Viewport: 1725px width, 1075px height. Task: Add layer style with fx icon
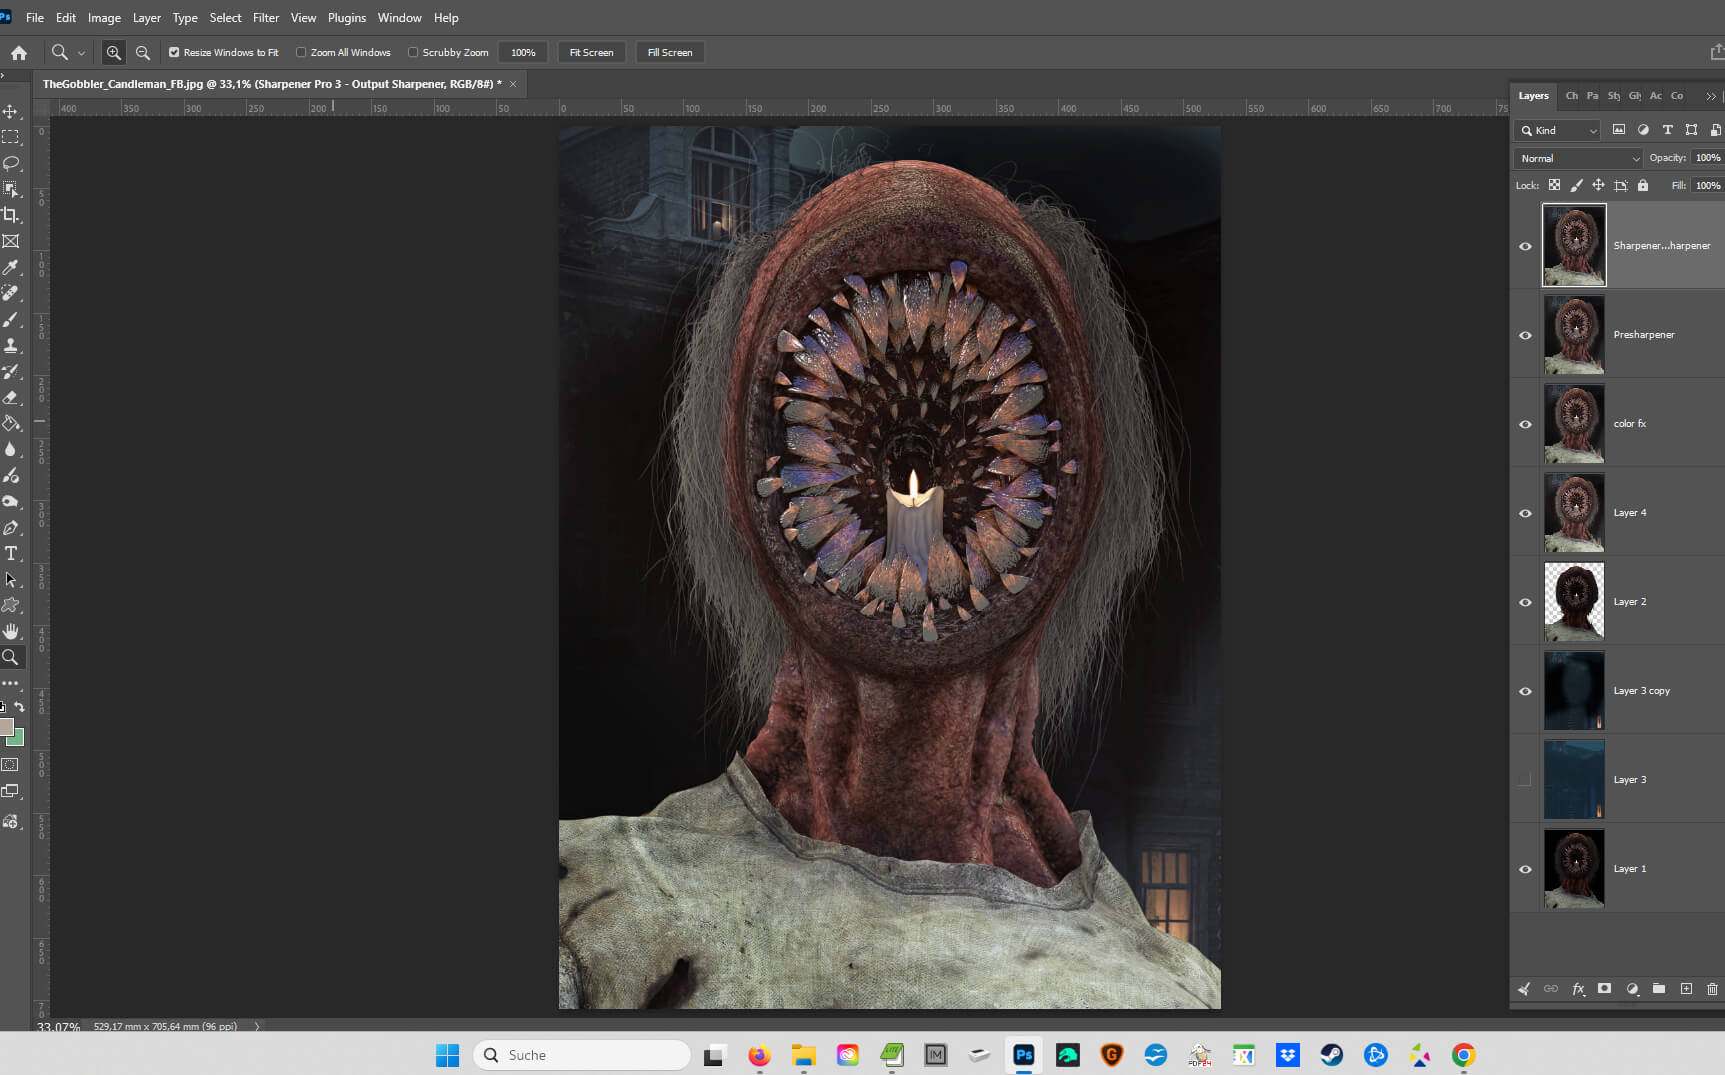coord(1578,988)
